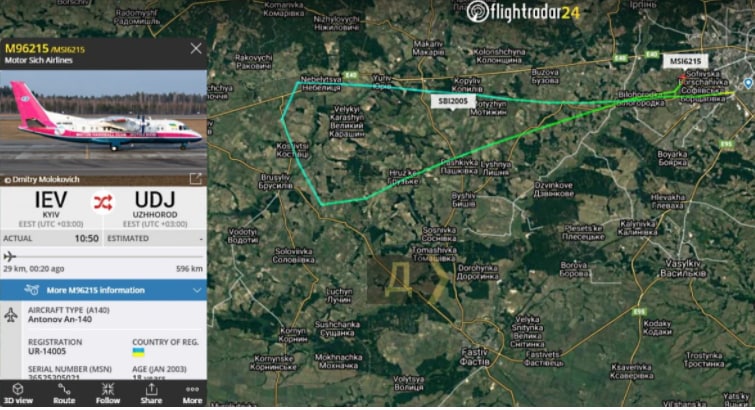Screen dimensions: 755x410
Task: Open the Share icon
Action: 151,389
